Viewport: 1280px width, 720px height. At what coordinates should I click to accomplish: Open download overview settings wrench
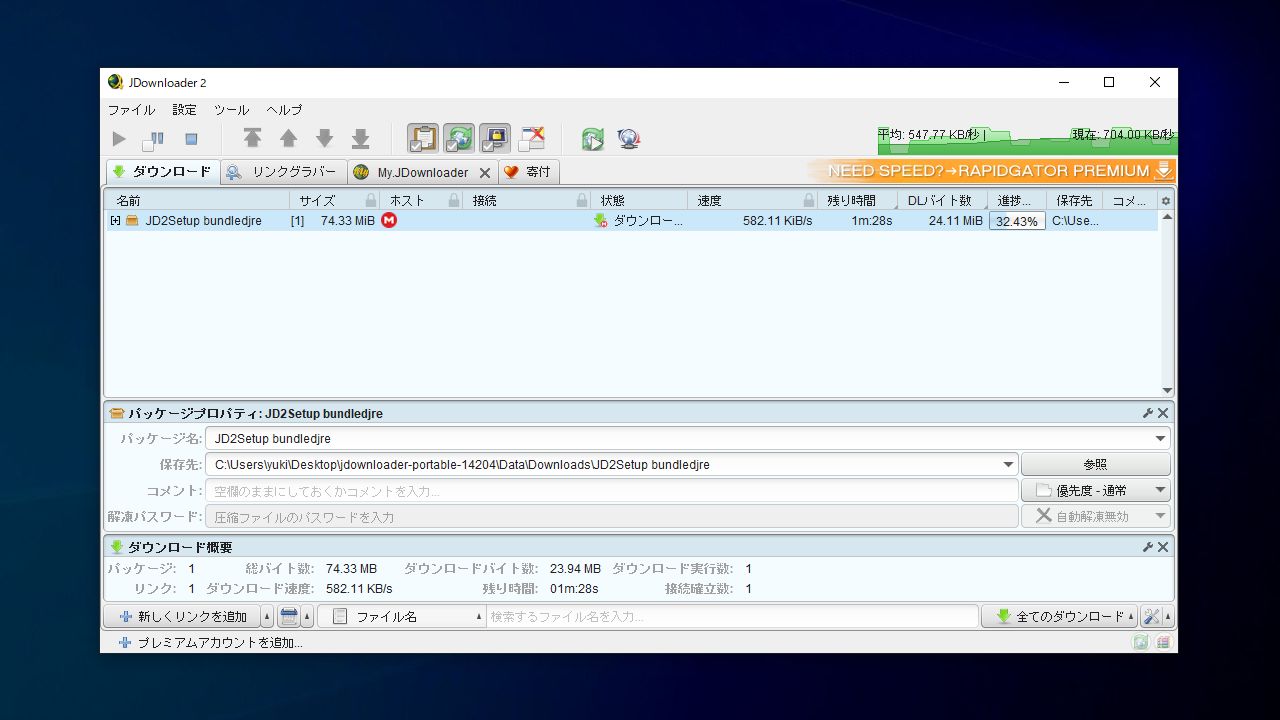pyautogui.click(x=1148, y=547)
